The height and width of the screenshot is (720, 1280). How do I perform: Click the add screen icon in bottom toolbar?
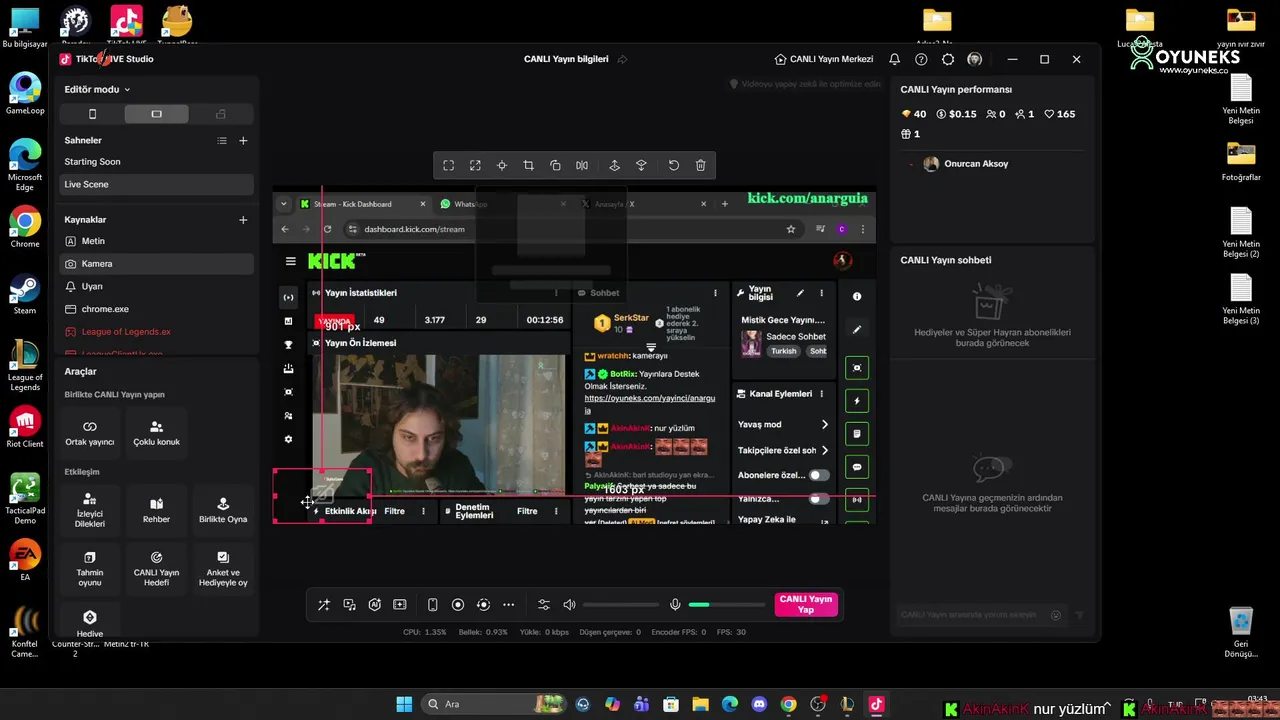[400, 605]
